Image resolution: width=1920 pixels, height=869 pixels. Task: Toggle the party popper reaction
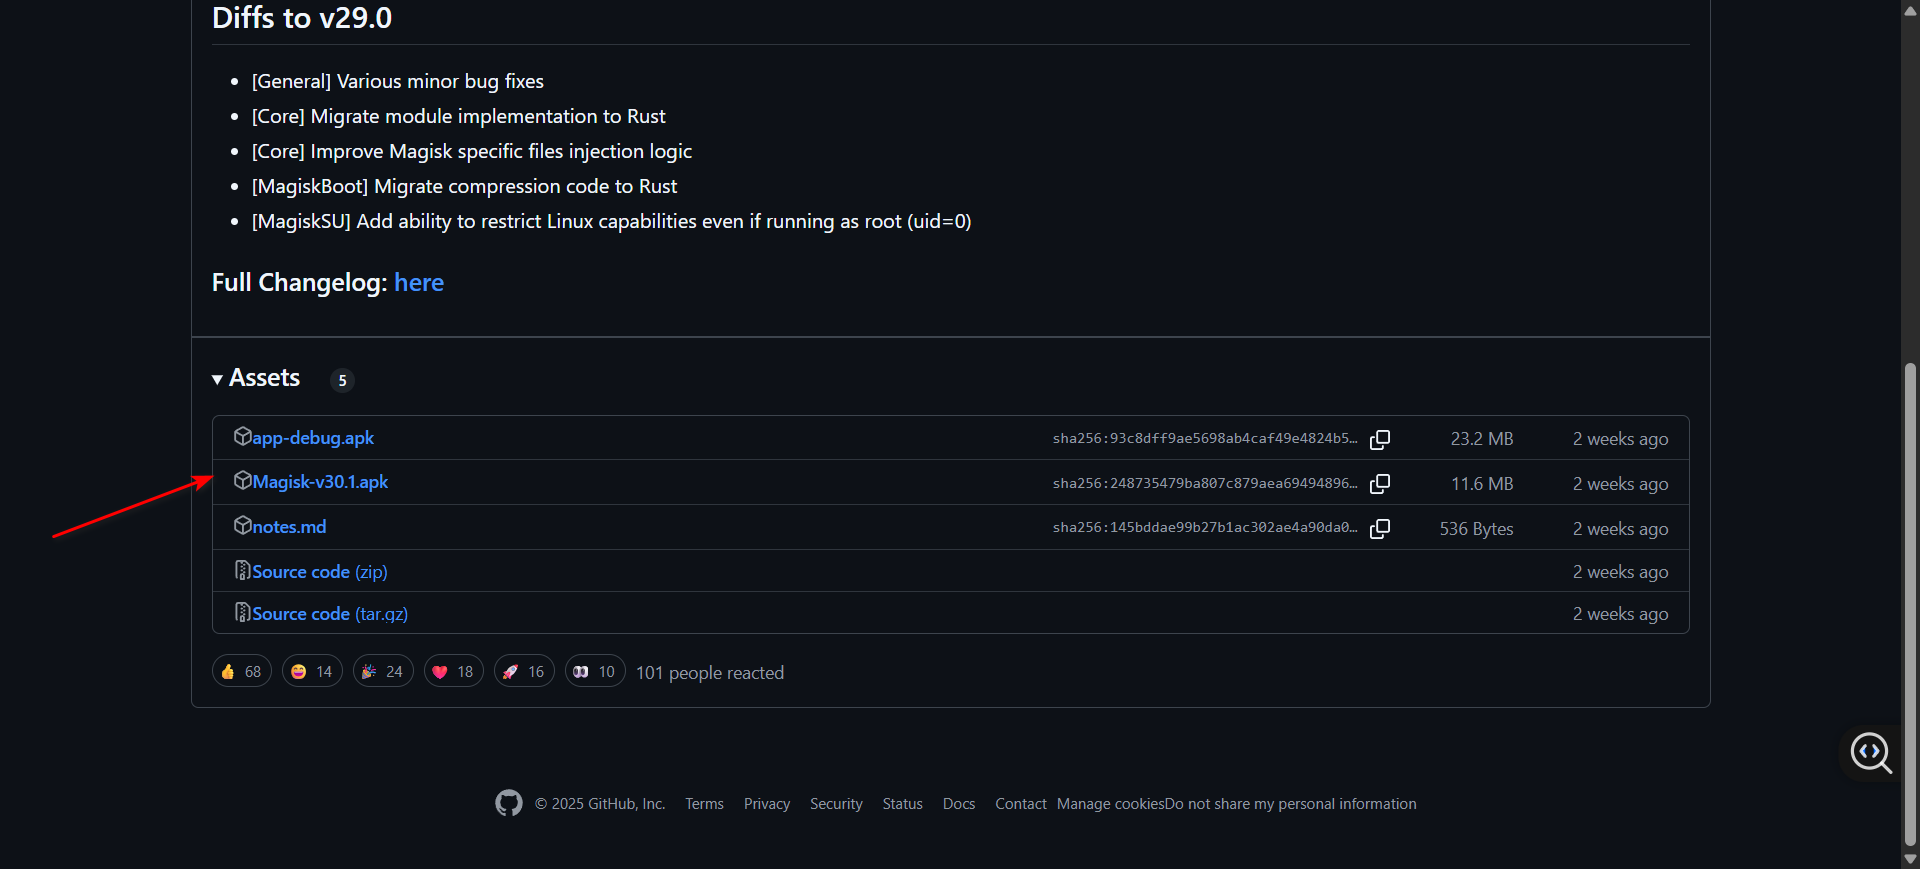click(x=383, y=671)
